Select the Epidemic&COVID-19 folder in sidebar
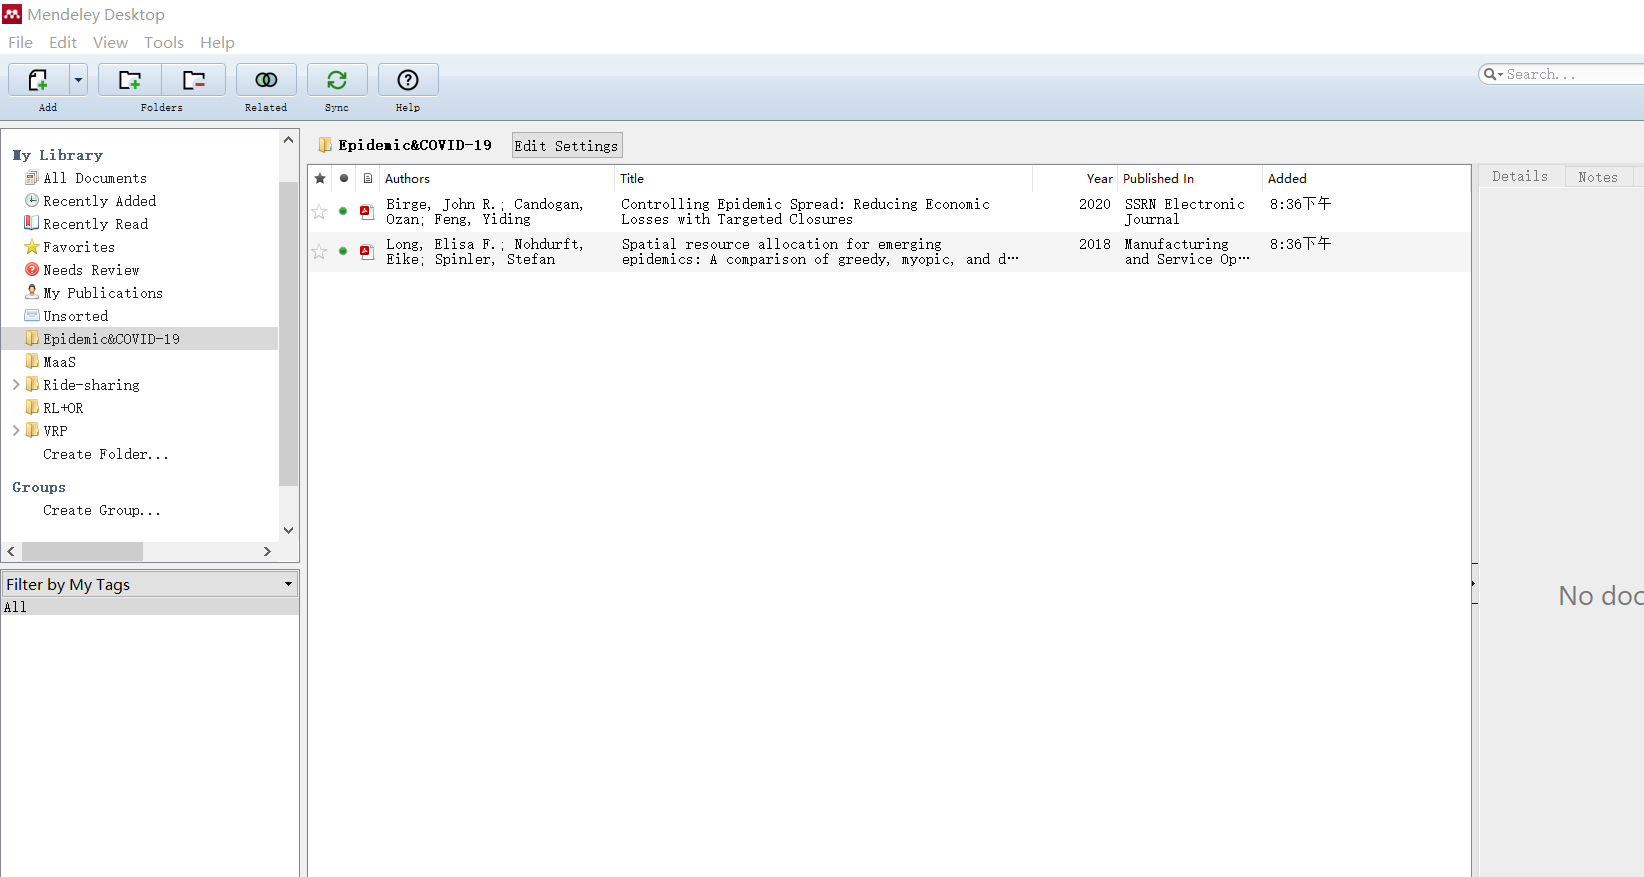The width and height of the screenshot is (1644, 877). point(140,339)
